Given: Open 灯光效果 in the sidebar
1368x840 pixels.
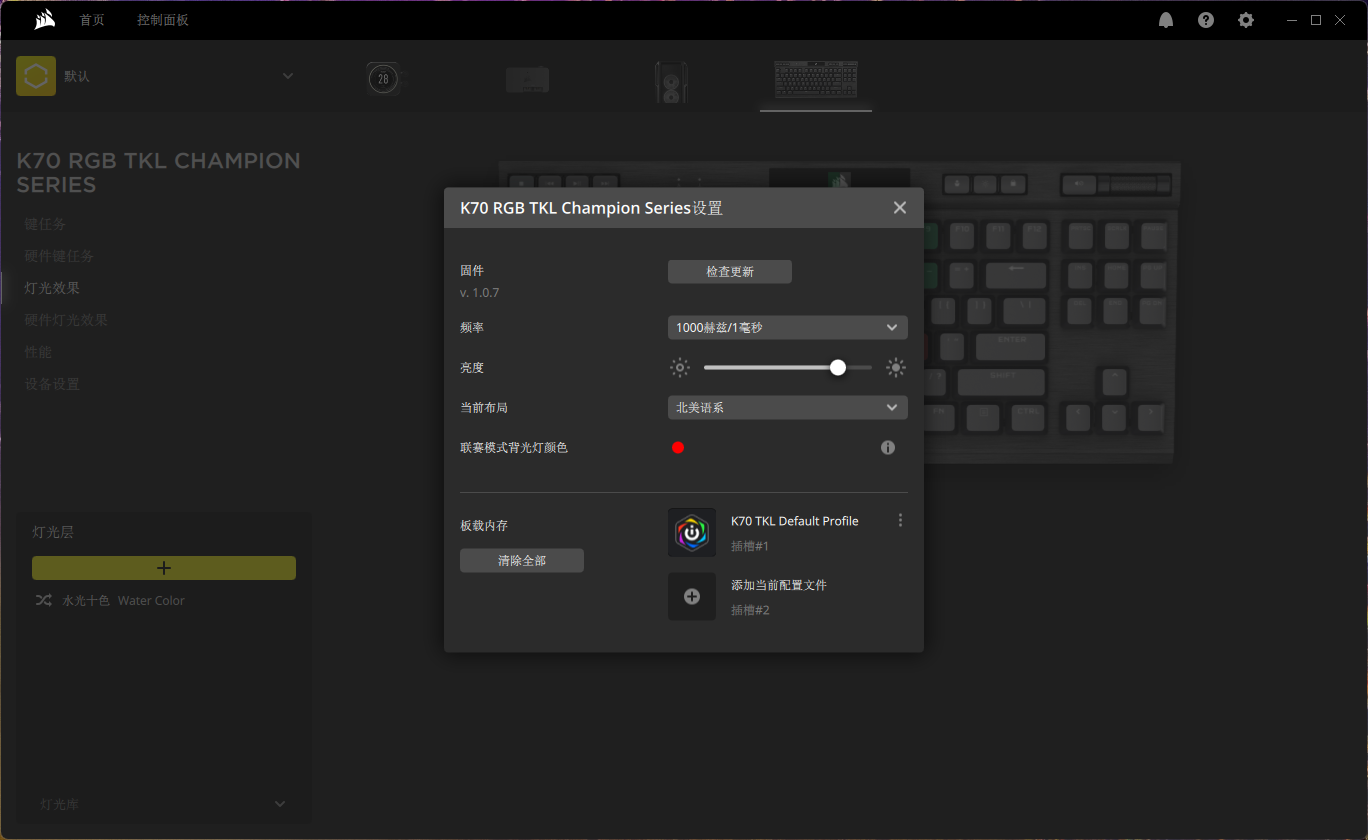Looking at the screenshot, I should [52, 288].
